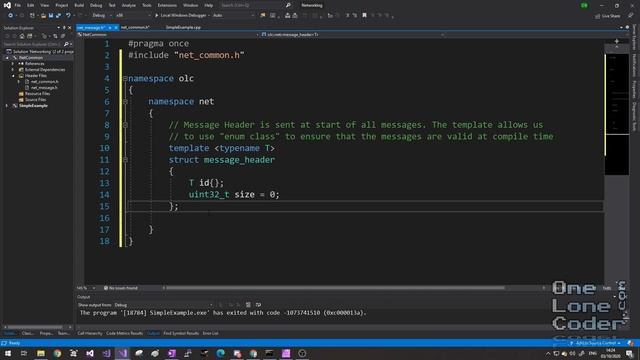Open Show output from Debug dropdown
Viewport: 640px width, 360px height.
(163, 305)
